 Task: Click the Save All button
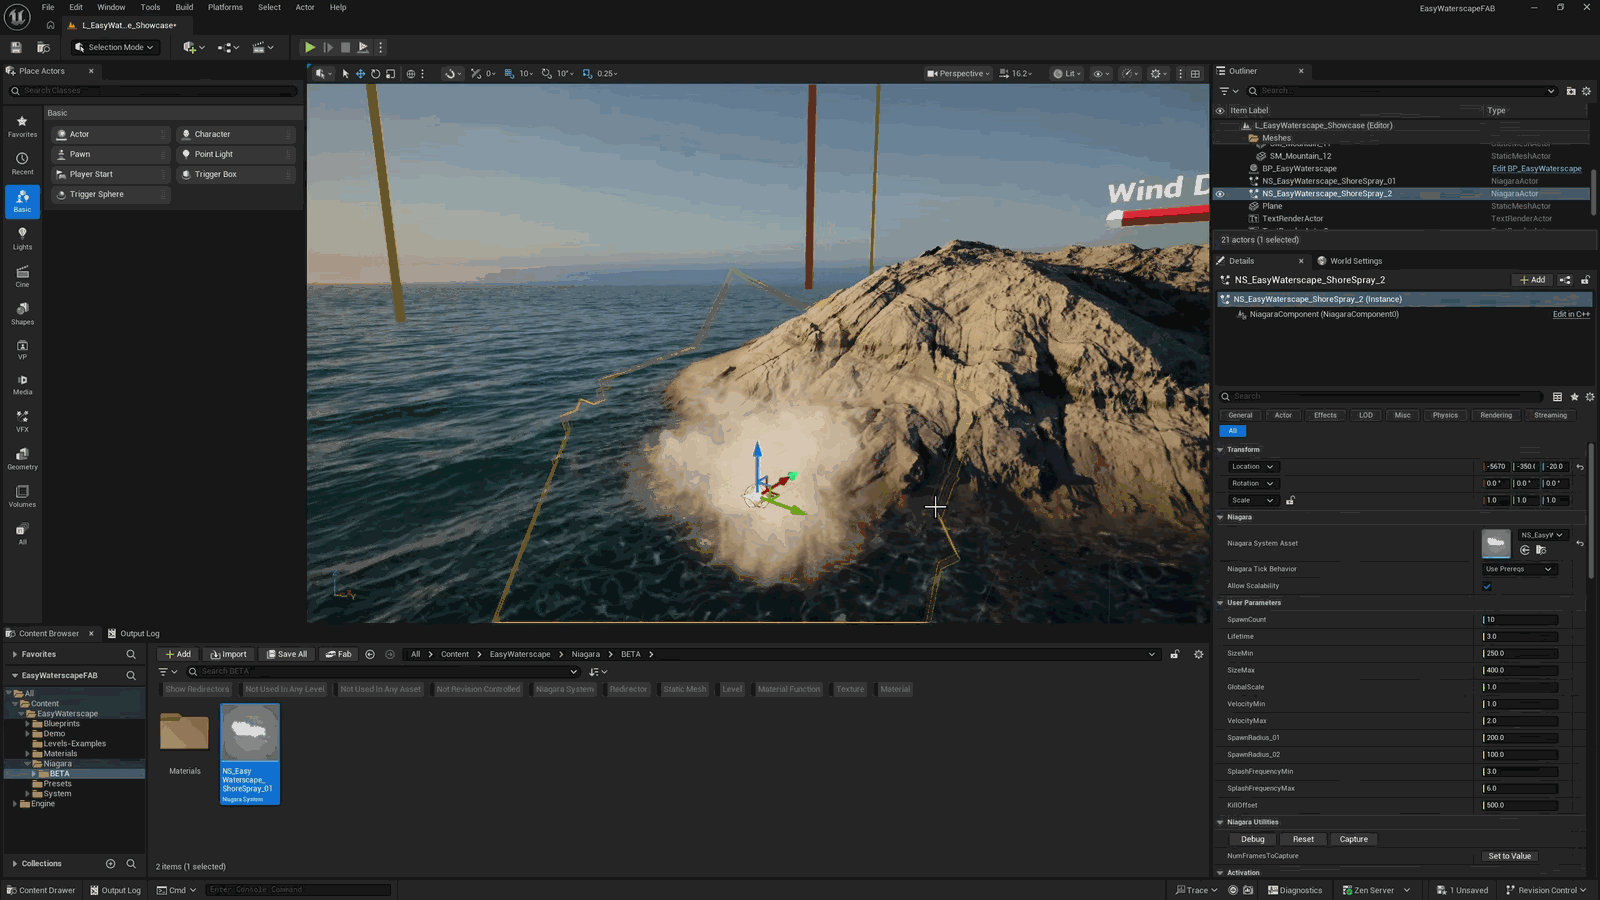click(286, 654)
